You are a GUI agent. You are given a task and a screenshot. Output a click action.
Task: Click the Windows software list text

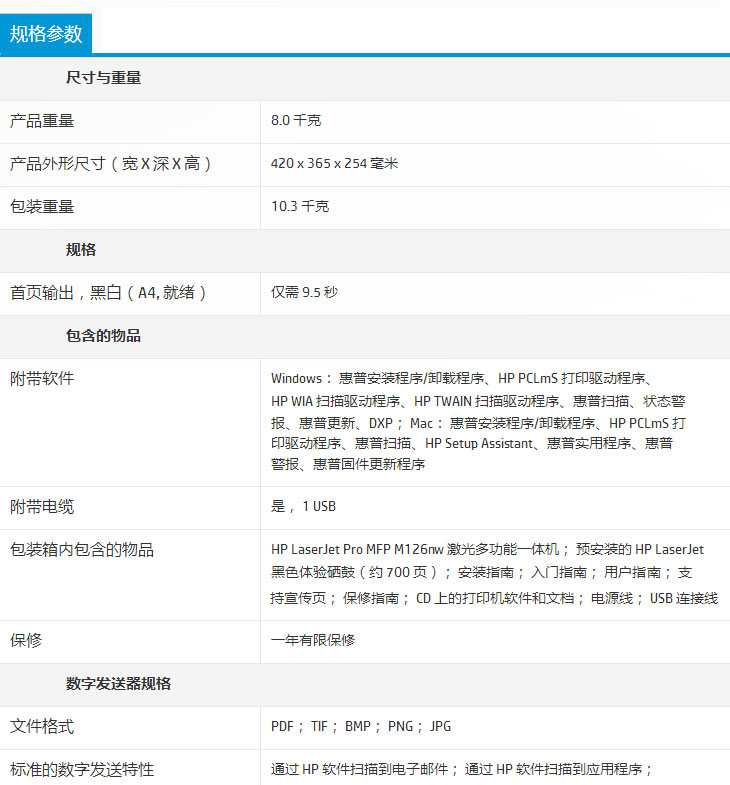click(478, 422)
